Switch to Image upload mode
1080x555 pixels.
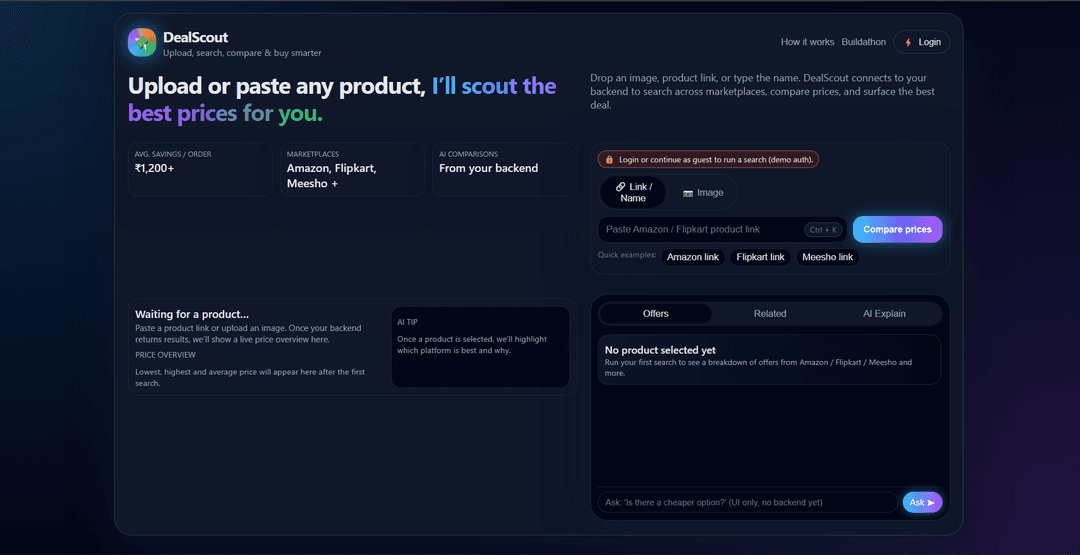pos(703,193)
